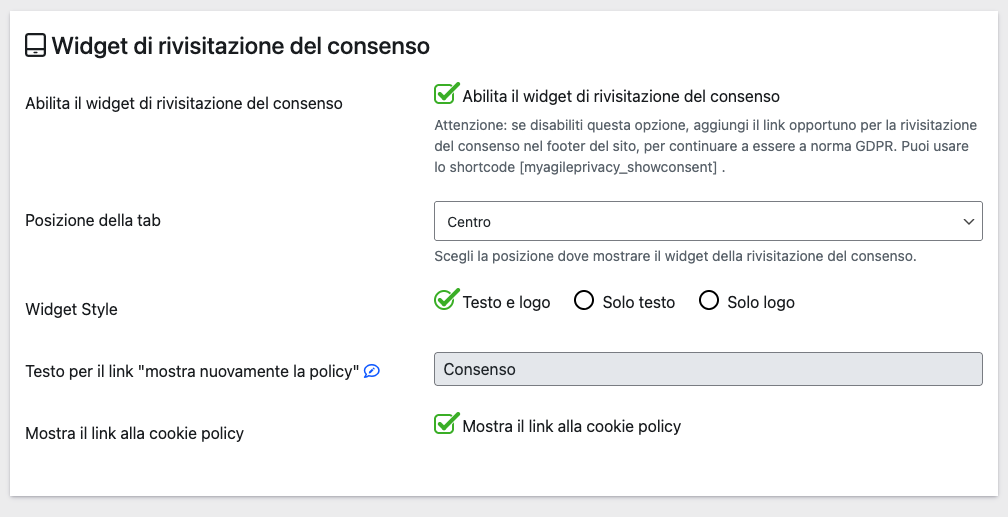This screenshot has height=517, width=1008.
Task: Click the "Solo testo" option label text
Action: pos(639,302)
